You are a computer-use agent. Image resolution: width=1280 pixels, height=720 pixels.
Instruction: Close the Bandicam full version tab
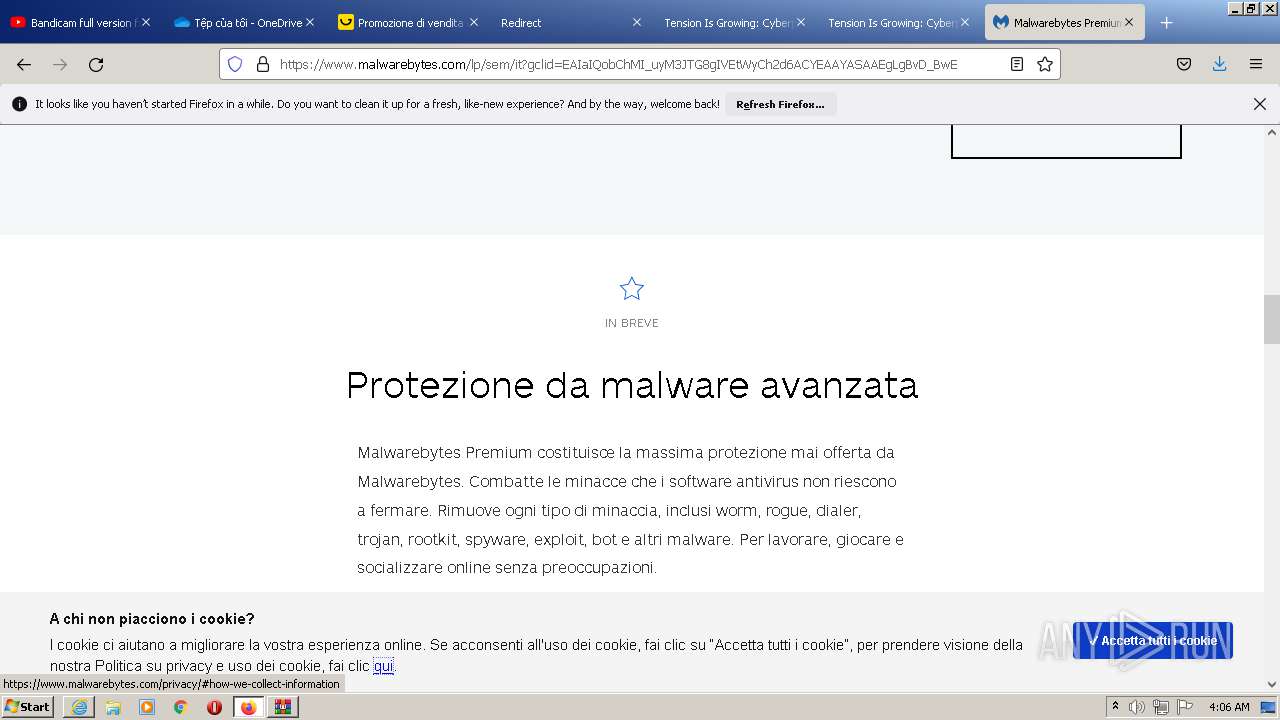146,22
